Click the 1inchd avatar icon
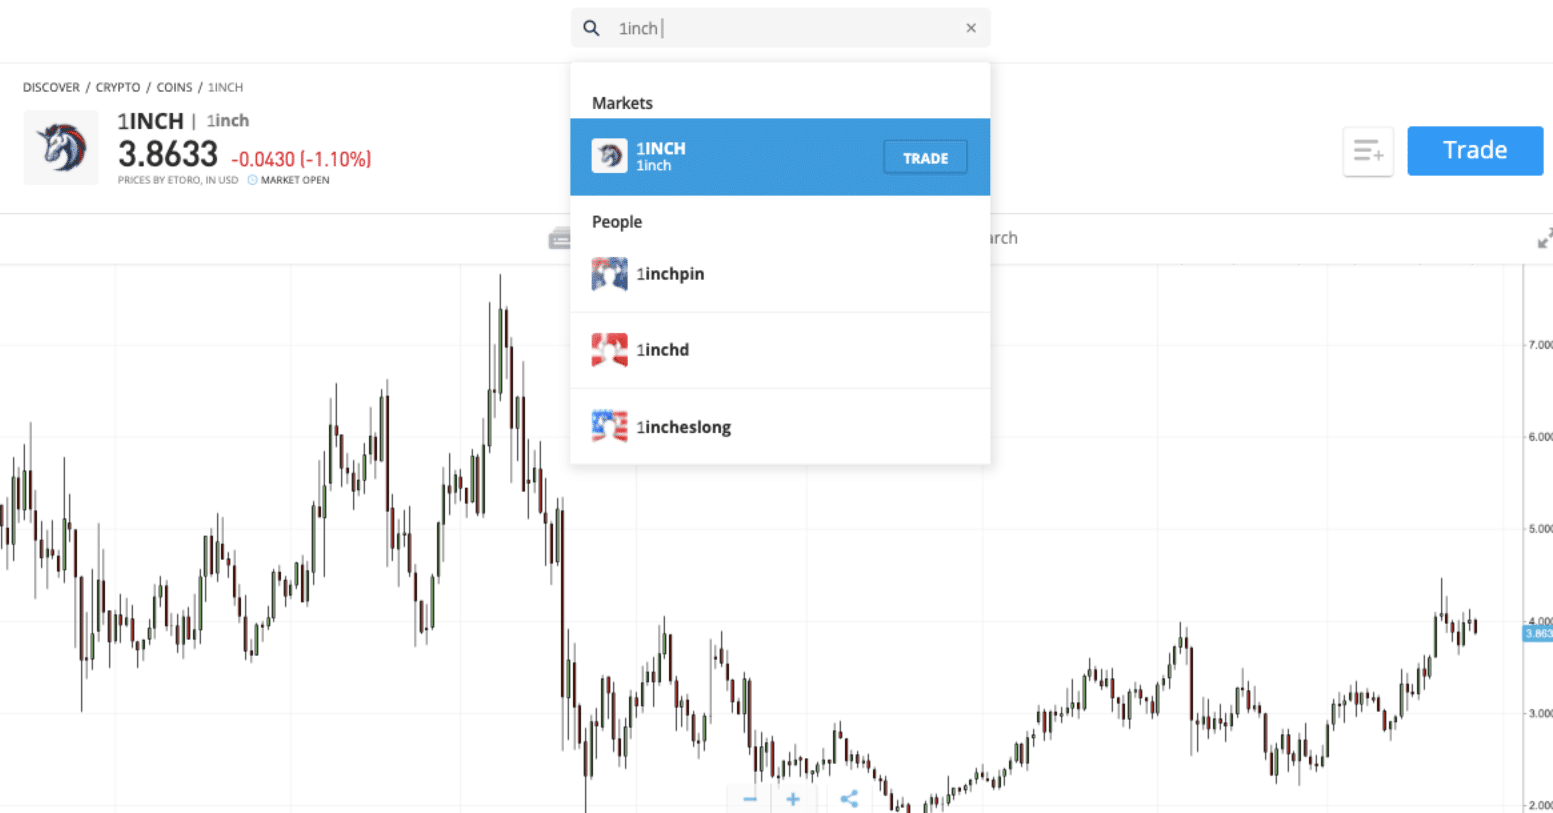 (609, 350)
